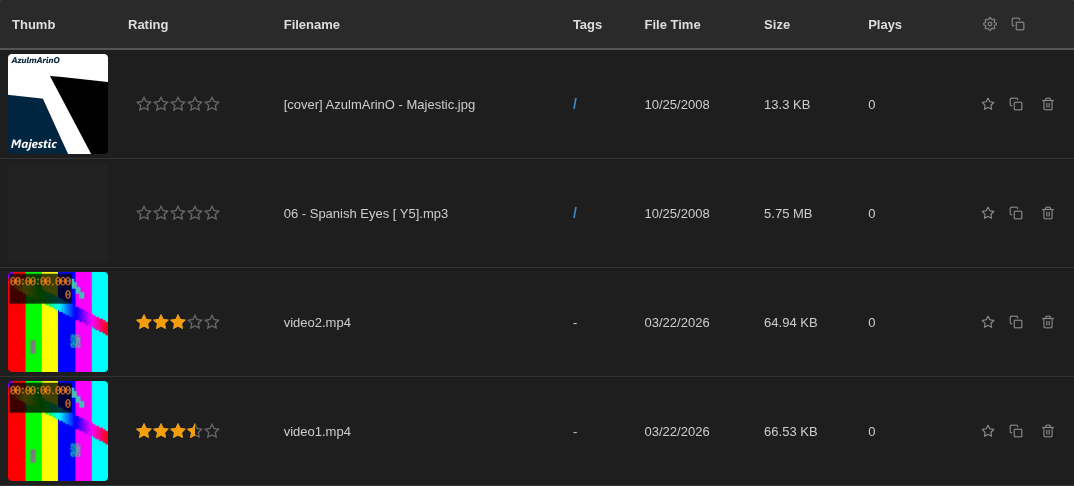Screen dimensions: 1074x486
Task: Sort by the Size column header
Action: tap(777, 24)
